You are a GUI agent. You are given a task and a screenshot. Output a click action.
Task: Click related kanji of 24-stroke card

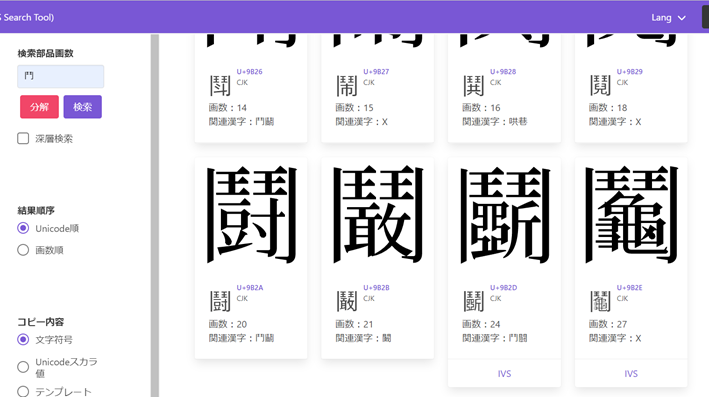tap(518, 338)
